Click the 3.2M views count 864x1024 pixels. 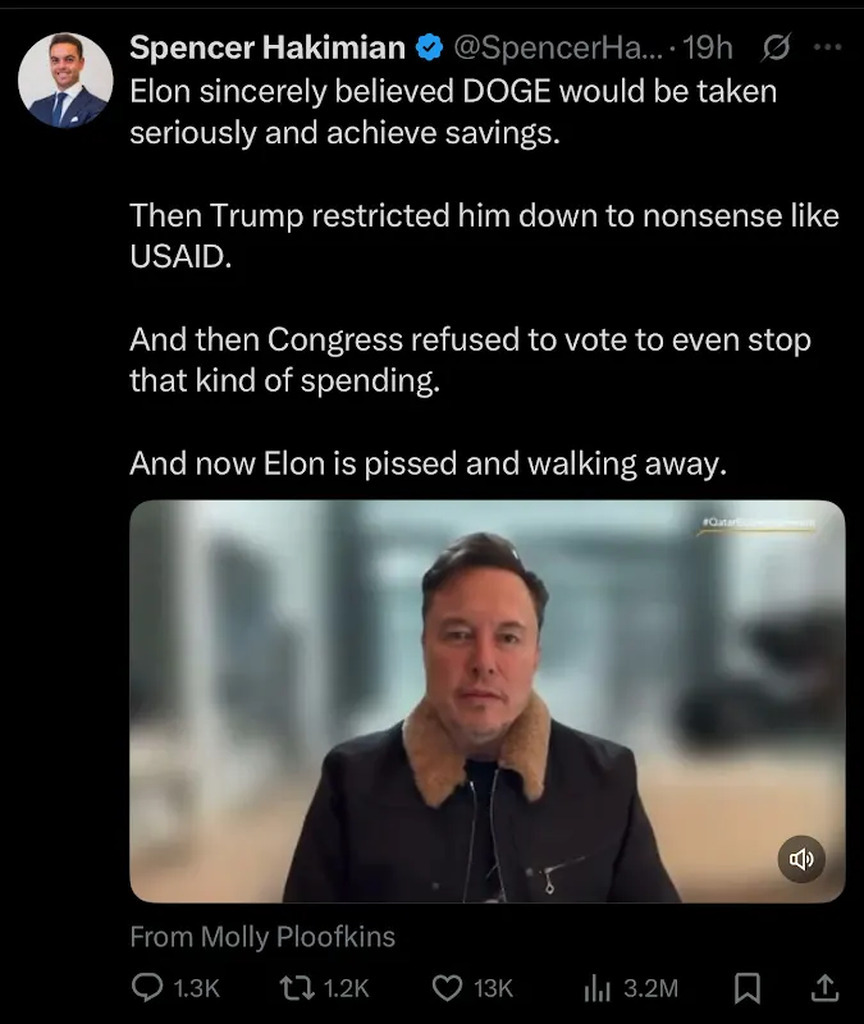click(650, 988)
